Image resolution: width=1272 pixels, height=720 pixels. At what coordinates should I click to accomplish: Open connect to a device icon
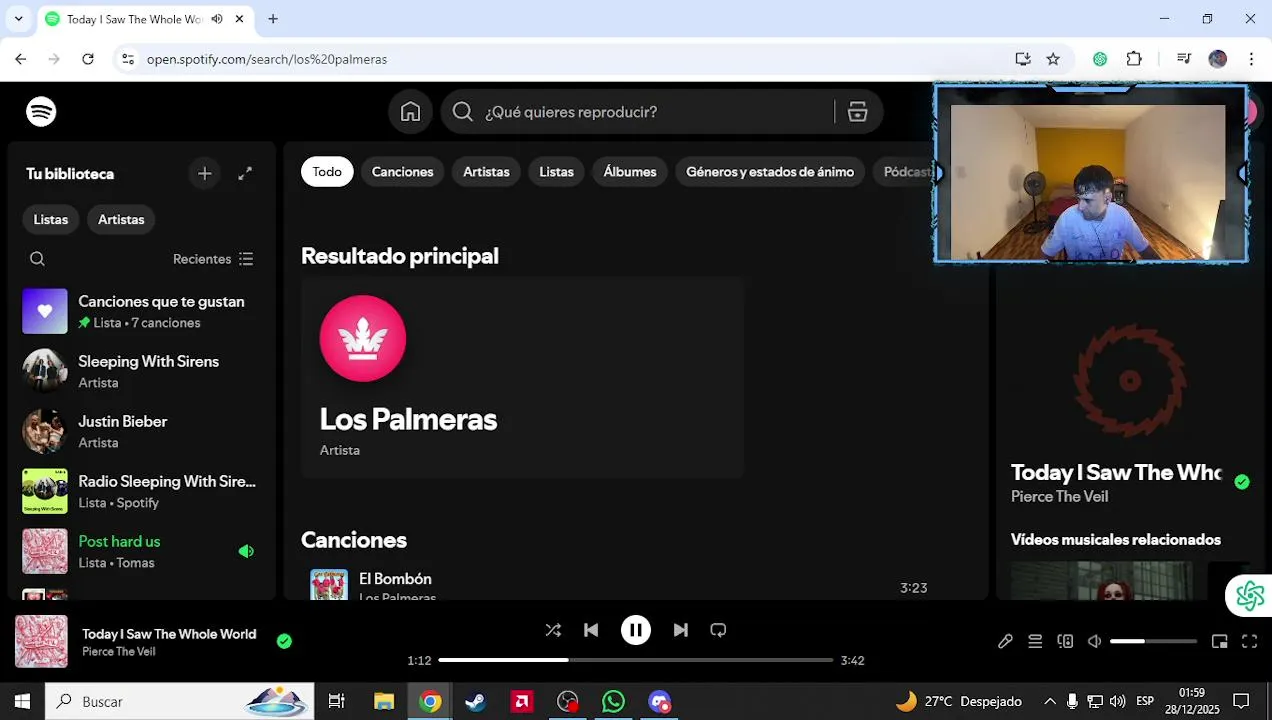[1065, 641]
